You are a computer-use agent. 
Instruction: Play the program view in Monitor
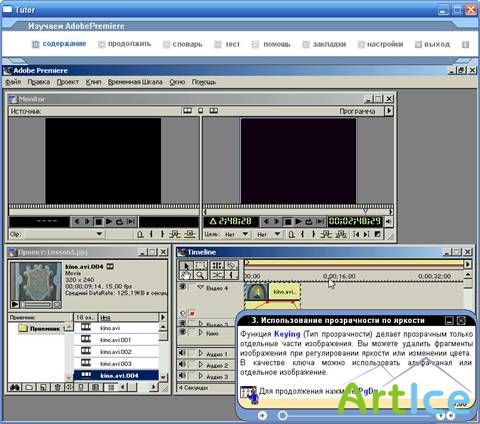click(299, 221)
